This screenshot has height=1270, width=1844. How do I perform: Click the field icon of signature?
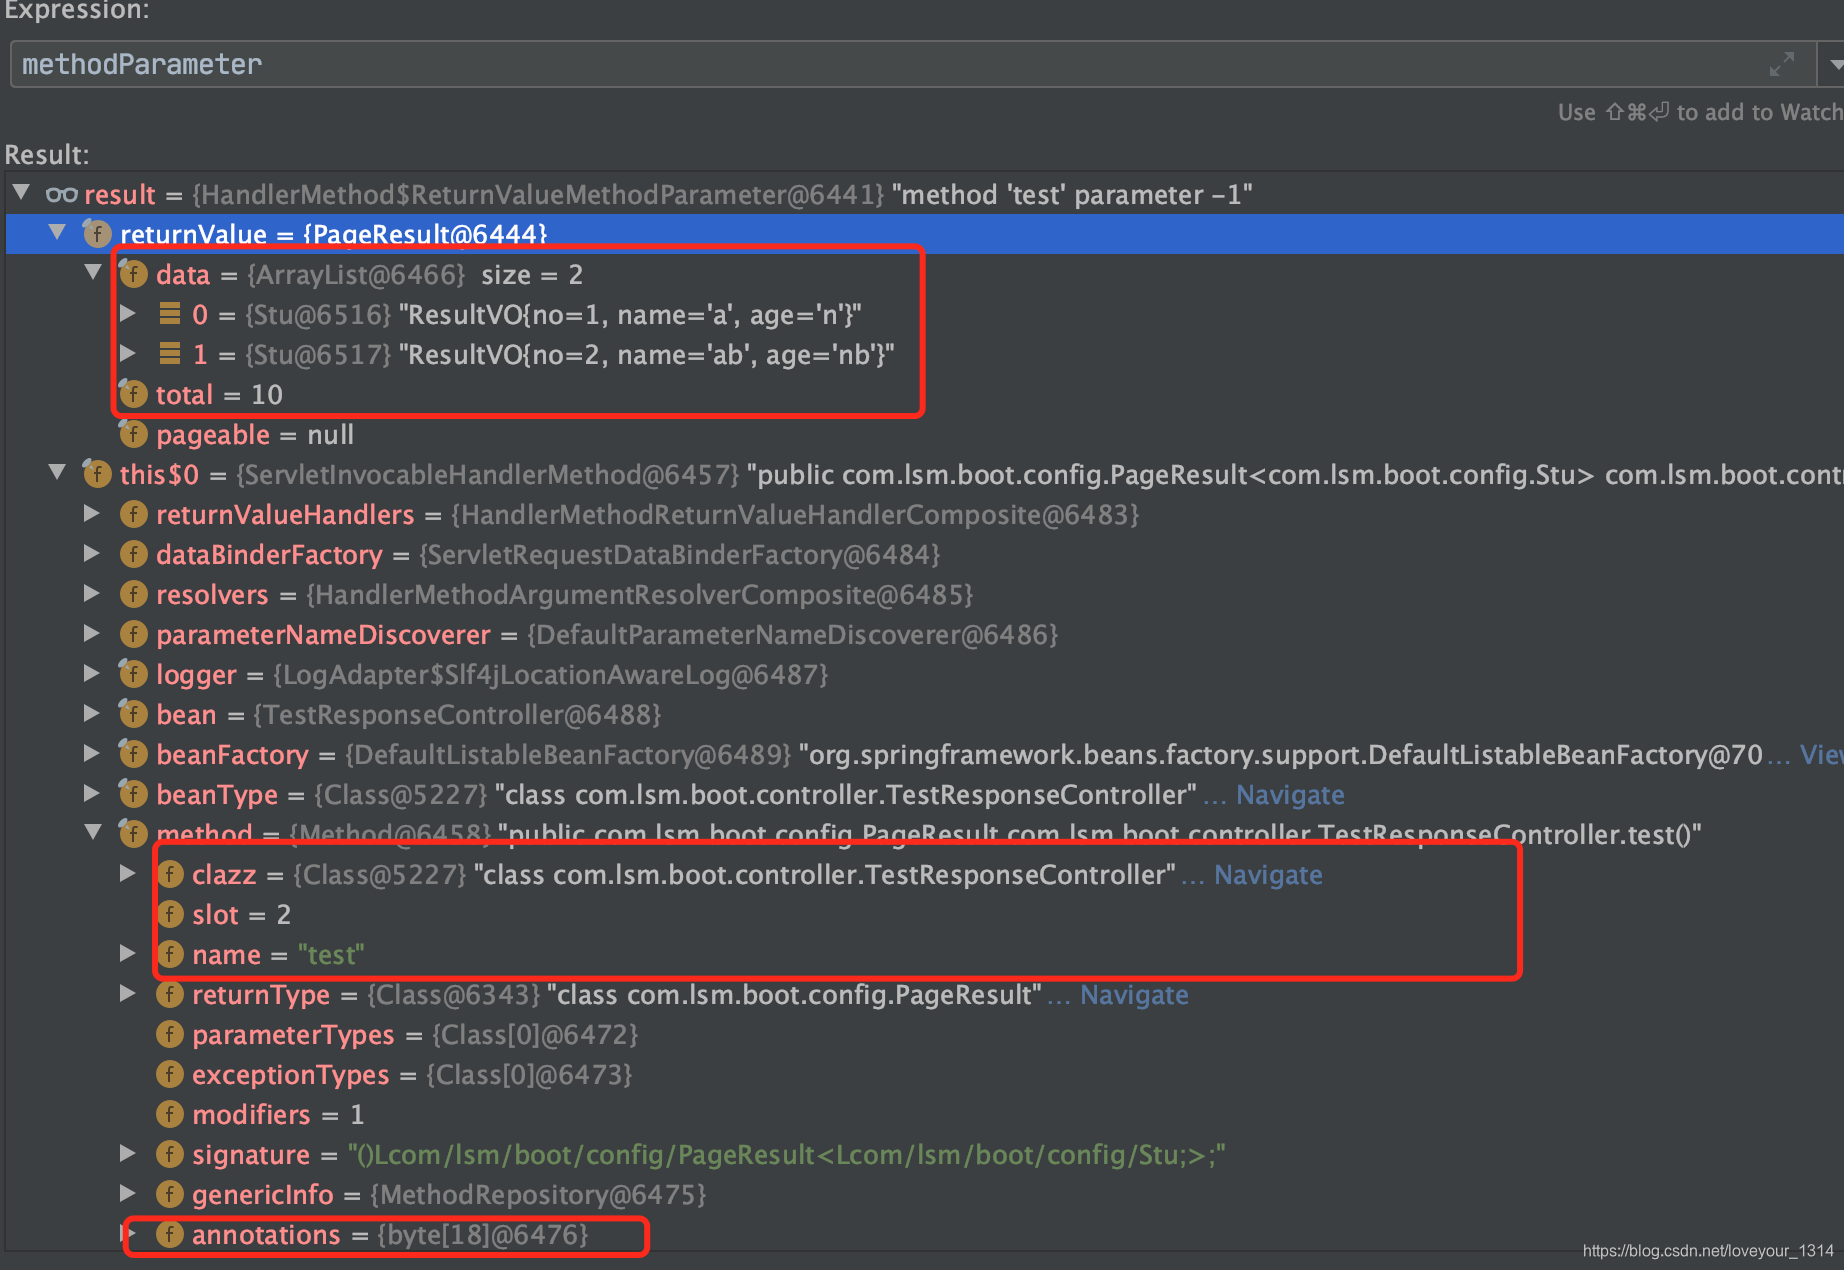(x=170, y=1154)
